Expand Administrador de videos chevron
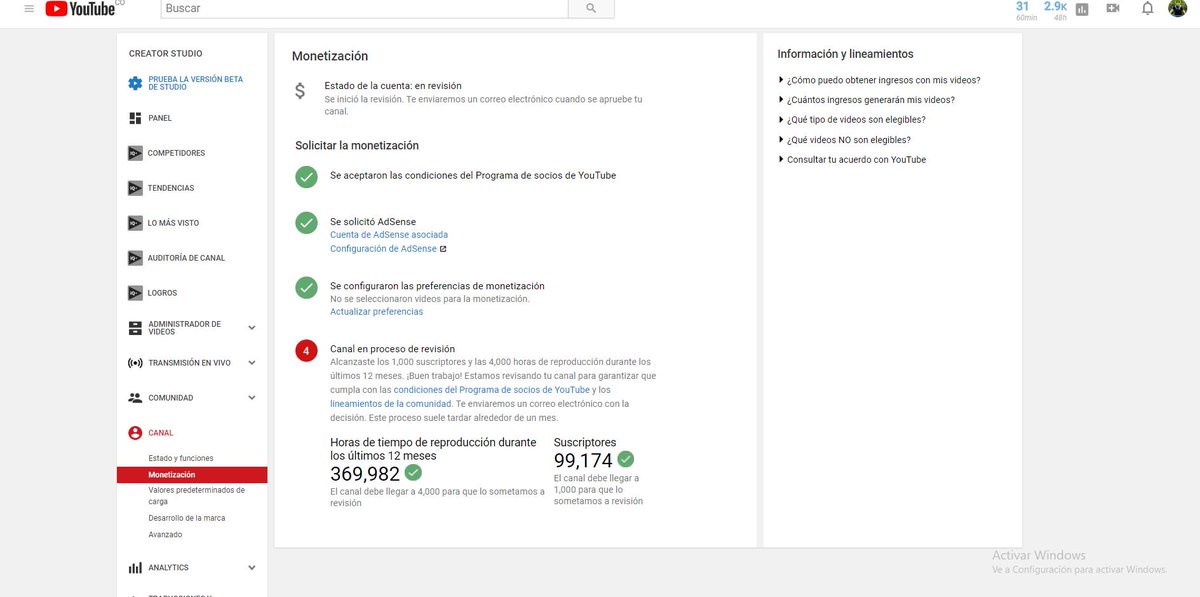This screenshot has width=1200, height=597. coord(252,328)
